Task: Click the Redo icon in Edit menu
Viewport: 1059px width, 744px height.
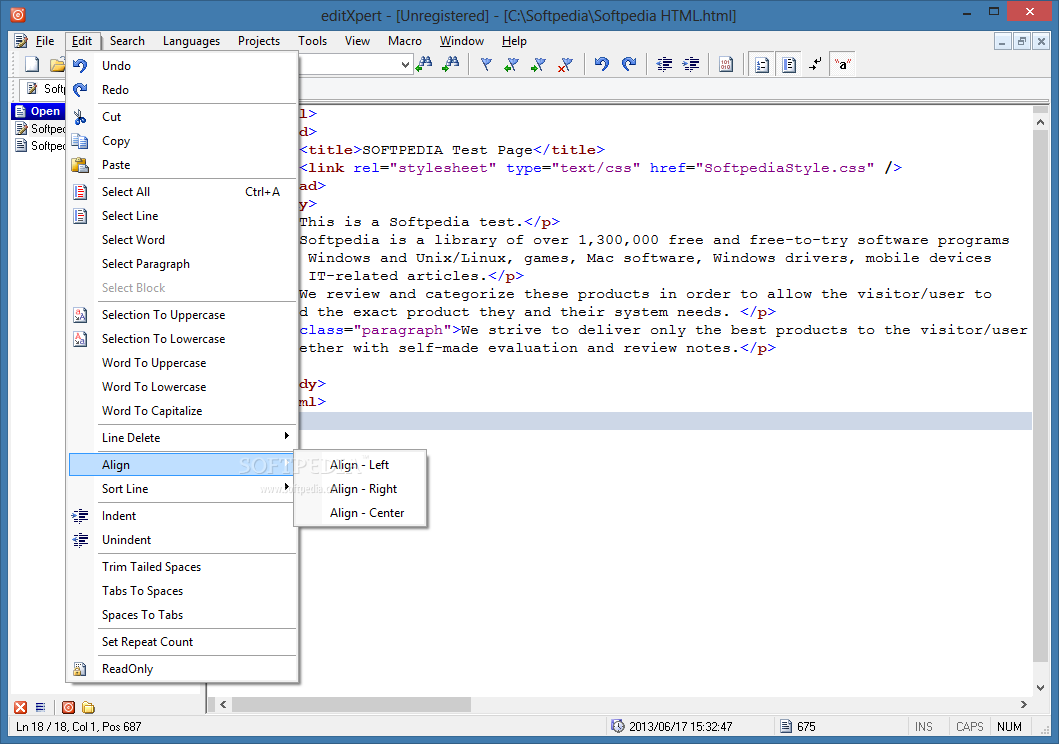Action: click(80, 90)
